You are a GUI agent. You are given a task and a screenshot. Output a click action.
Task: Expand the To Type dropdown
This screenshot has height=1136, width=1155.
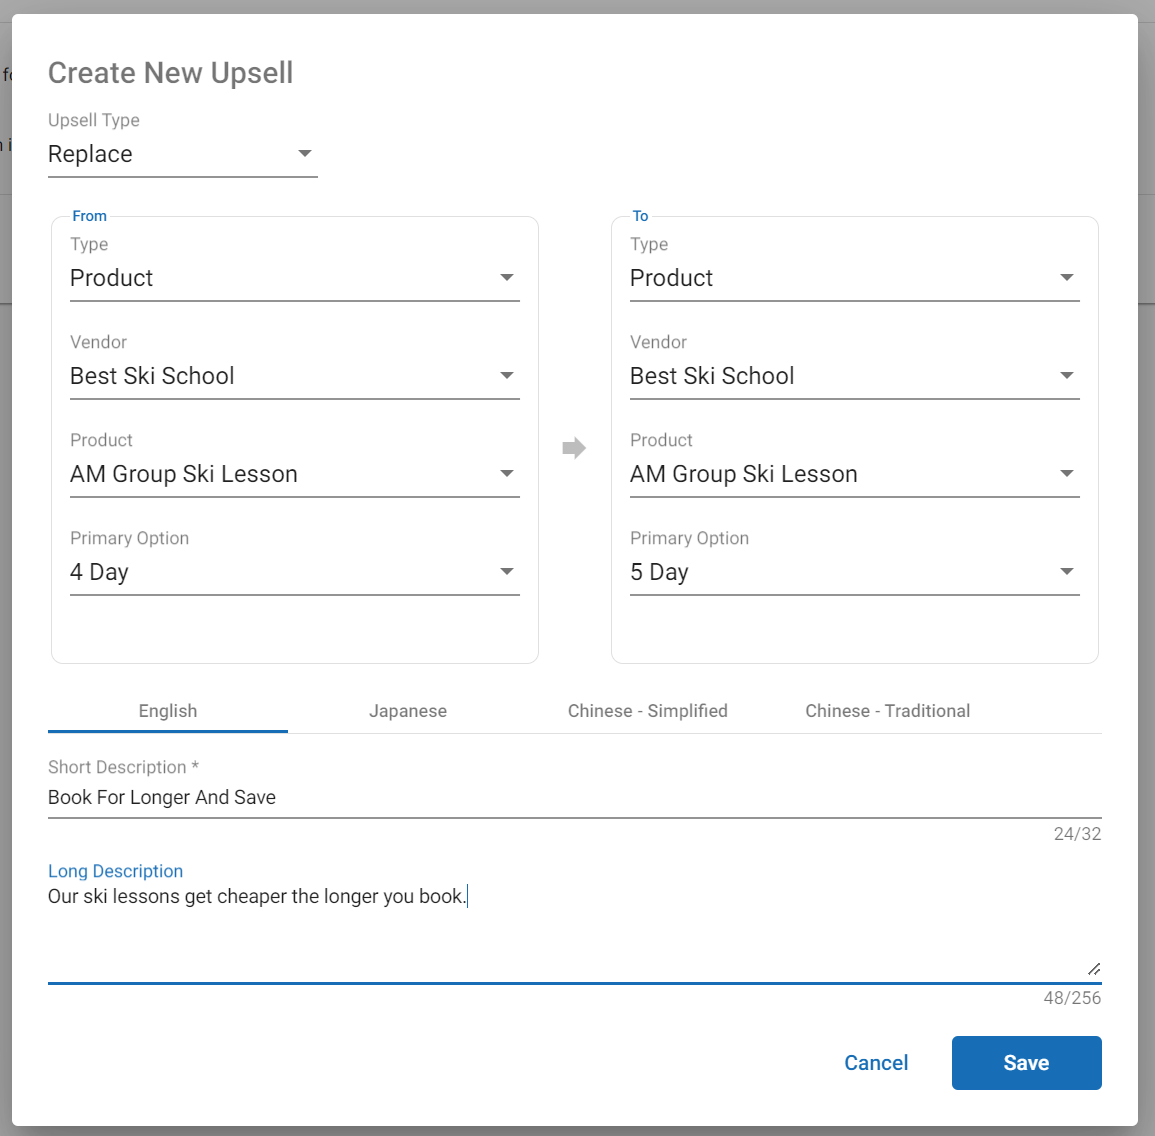854,278
